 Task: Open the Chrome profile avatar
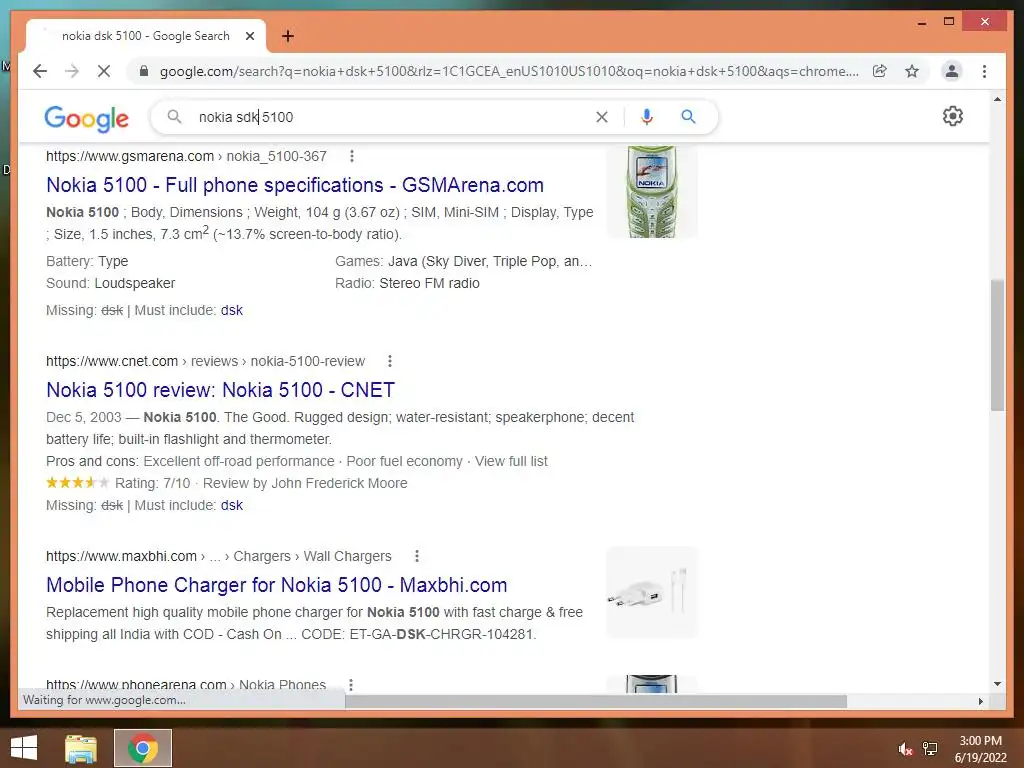(952, 71)
